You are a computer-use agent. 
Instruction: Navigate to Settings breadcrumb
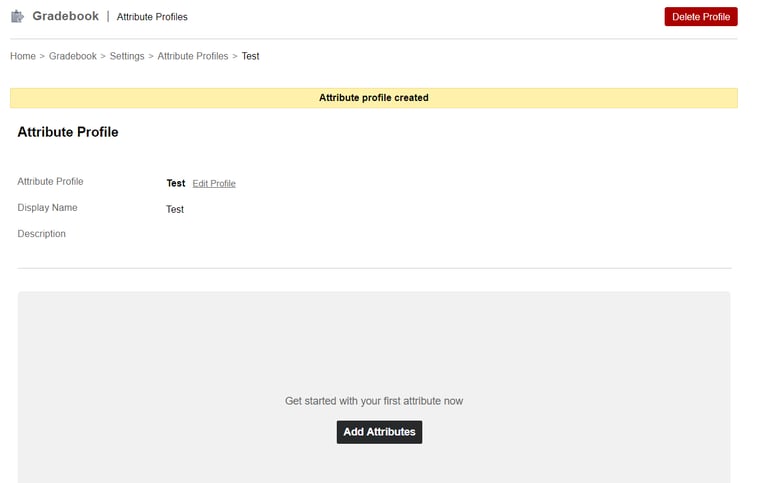point(127,56)
